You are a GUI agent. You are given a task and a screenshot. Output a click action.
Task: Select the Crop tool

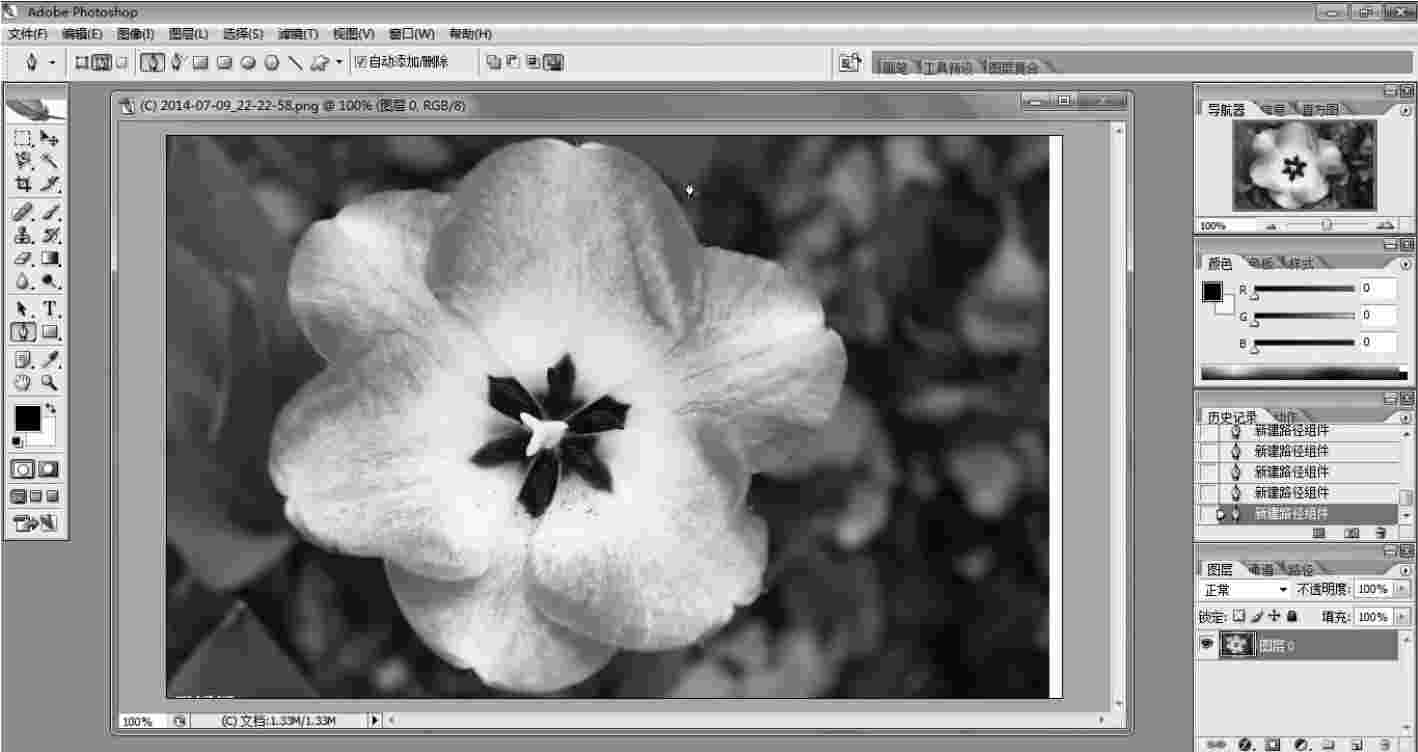pyautogui.click(x=23, y=184)
